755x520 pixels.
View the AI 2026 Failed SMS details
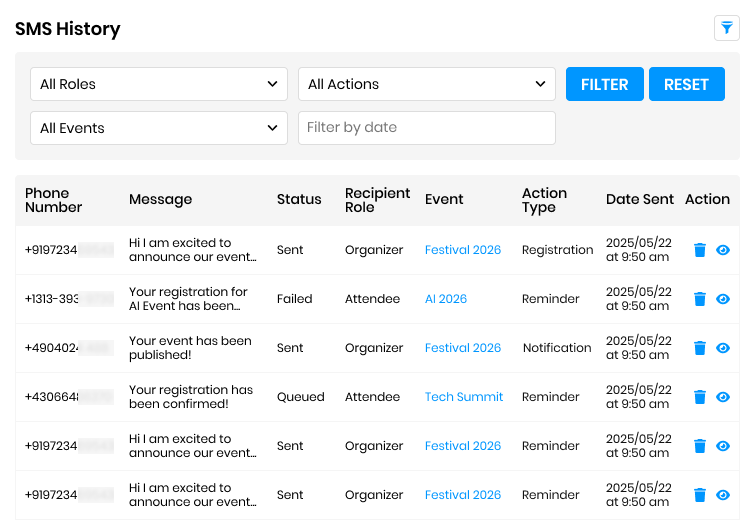tap(723, 299)
